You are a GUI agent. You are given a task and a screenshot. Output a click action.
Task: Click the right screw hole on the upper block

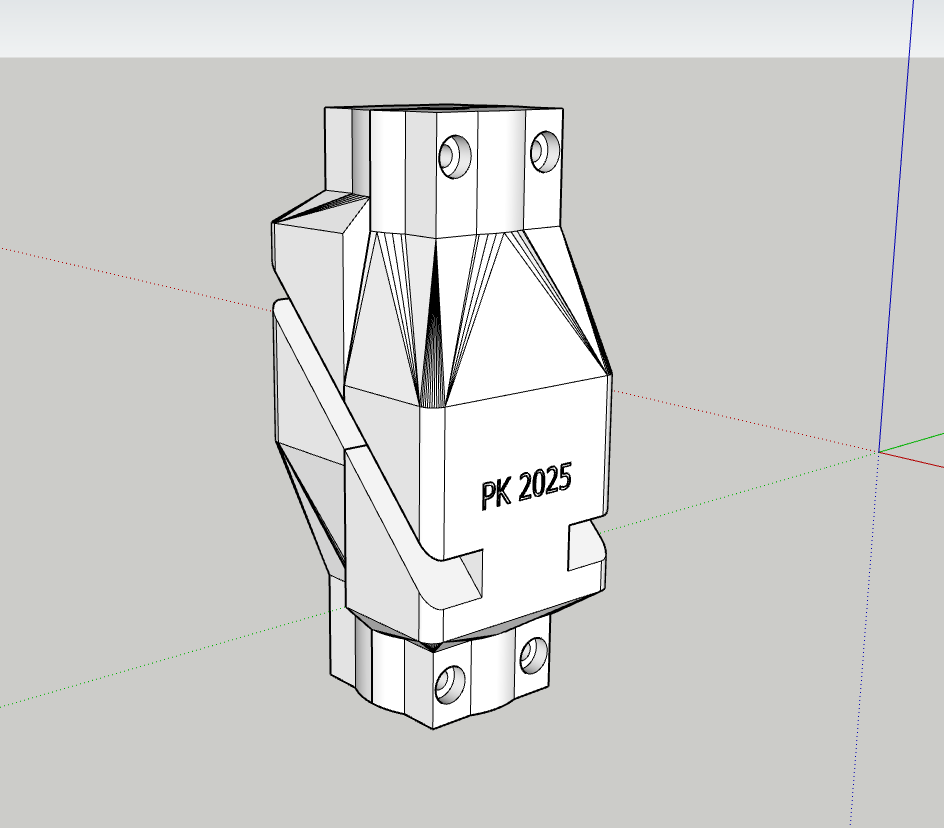click(x=545, y=151)
